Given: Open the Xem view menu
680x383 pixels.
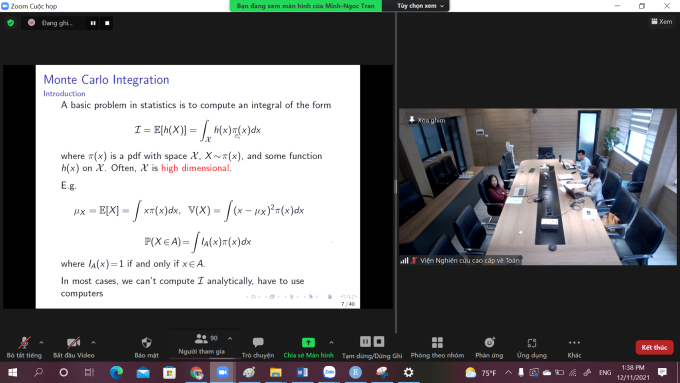Looking at the screenshot, I should click(661, 21).
